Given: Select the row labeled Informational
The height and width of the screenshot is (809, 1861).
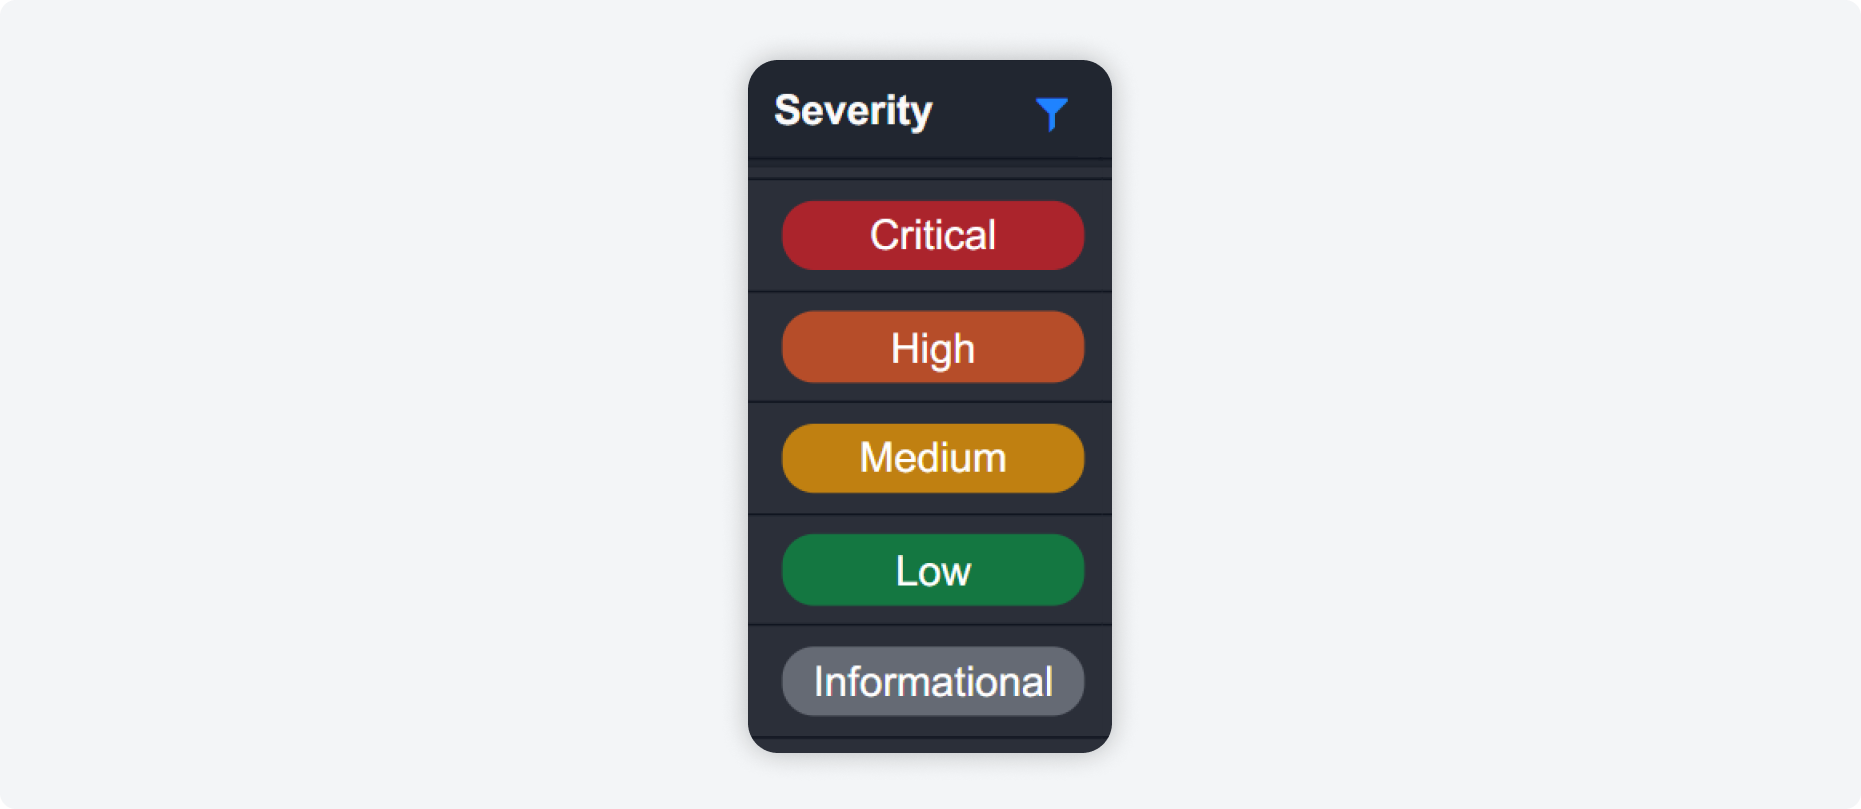Looking at the screenshot, I should click(932, 681).
